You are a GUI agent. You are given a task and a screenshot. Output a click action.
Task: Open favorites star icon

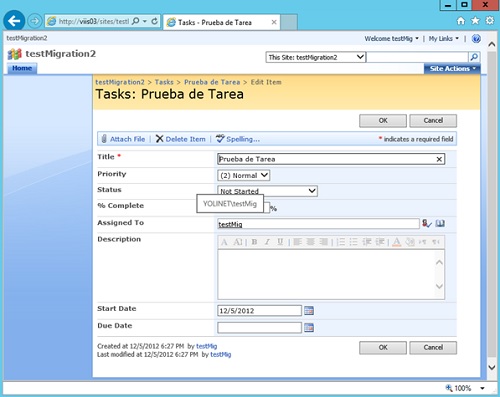[x=475, y=21]
